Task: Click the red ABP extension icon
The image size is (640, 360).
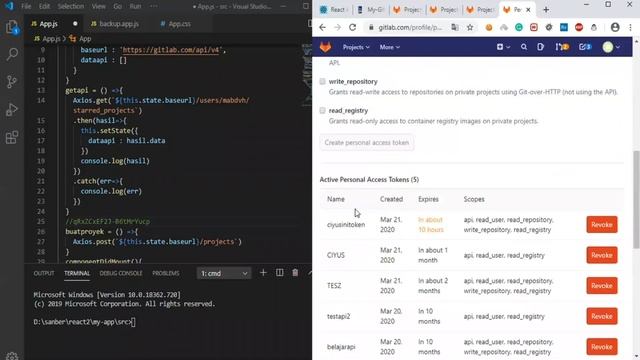Action: (x=579, y=27)
